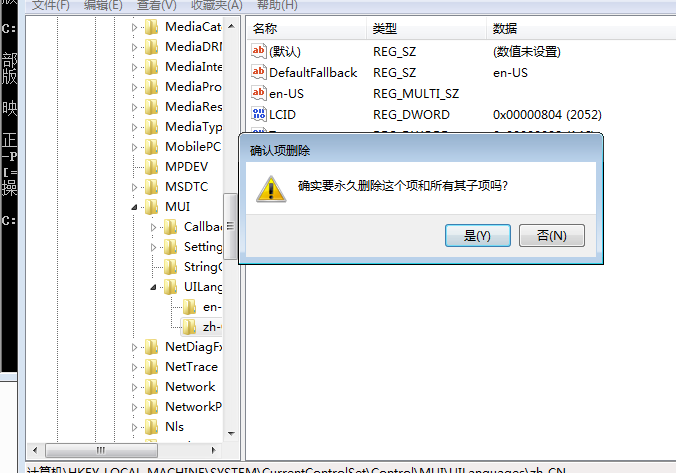Expand the MSDTC tree node
Viewport: 676px width, 473px height.
134,187
